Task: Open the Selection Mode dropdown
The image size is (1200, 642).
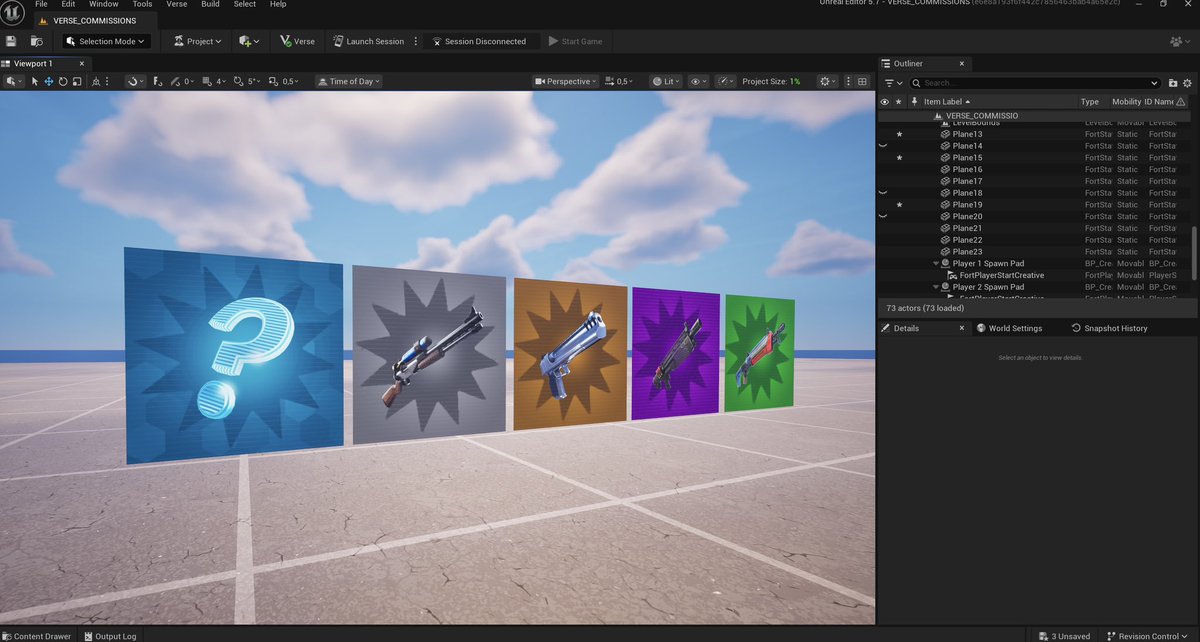Action: point(106,41)
